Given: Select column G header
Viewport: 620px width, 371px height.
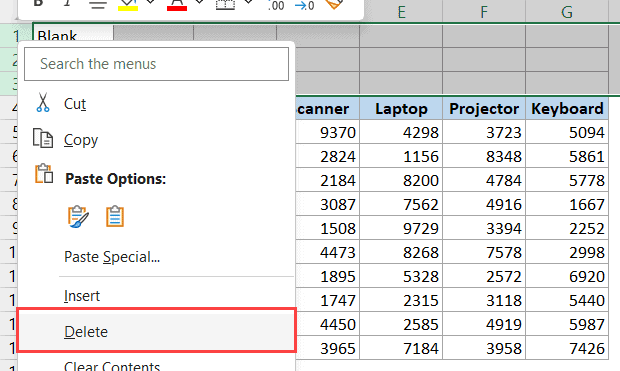Looking at the screenshot, I should 567,12.
